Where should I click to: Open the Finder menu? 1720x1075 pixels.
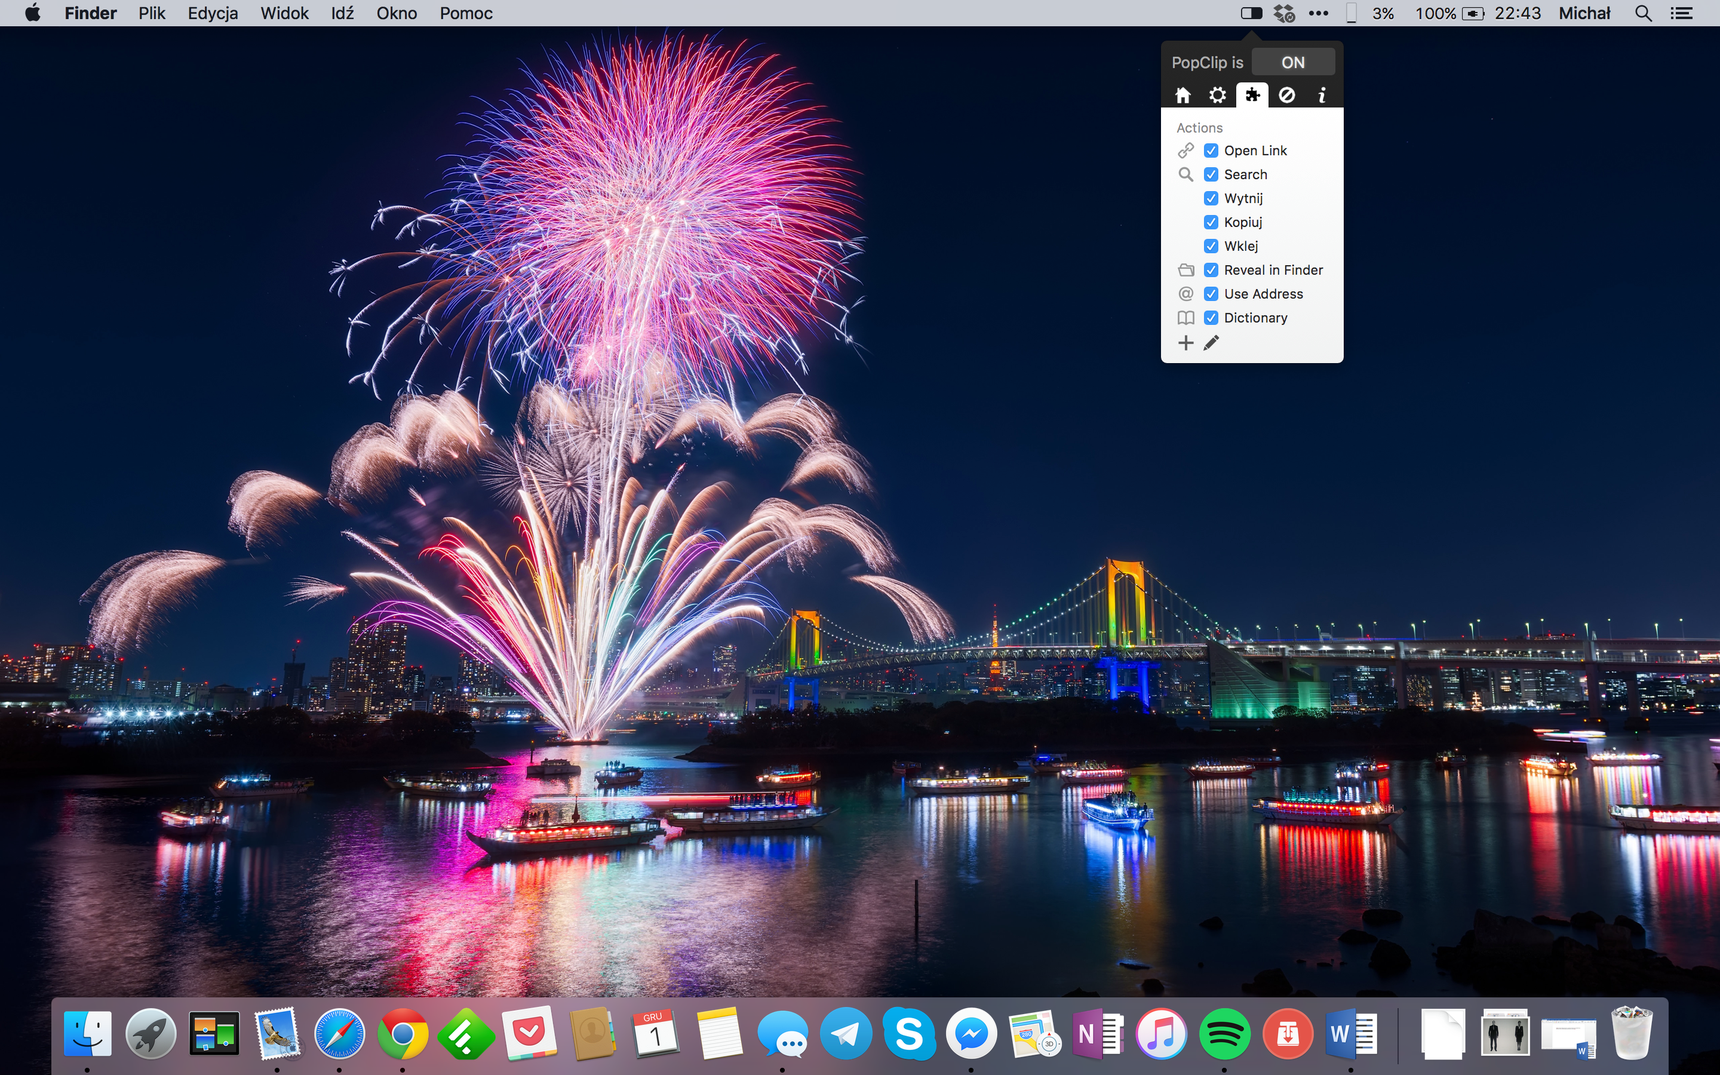[91, 13]
